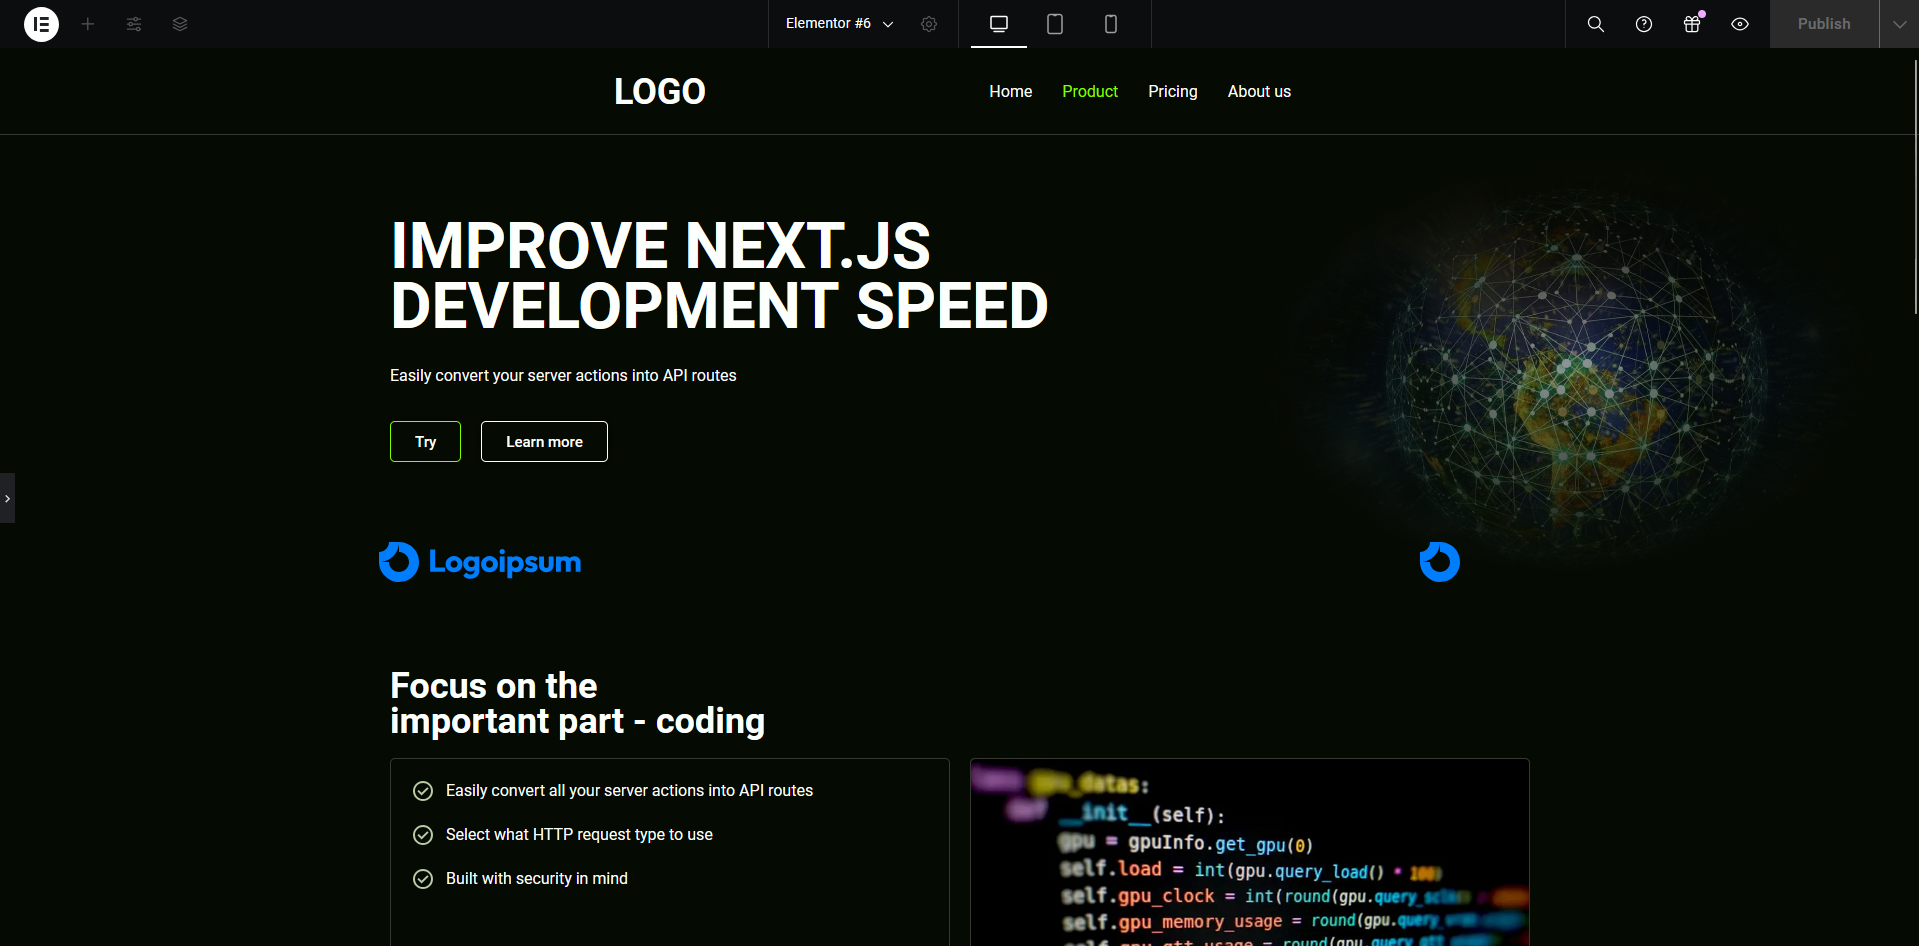Select 'Easily convert your server actions into API routes' subtitle
This screenshot has width=1919, height=946.
click(563, 375)
